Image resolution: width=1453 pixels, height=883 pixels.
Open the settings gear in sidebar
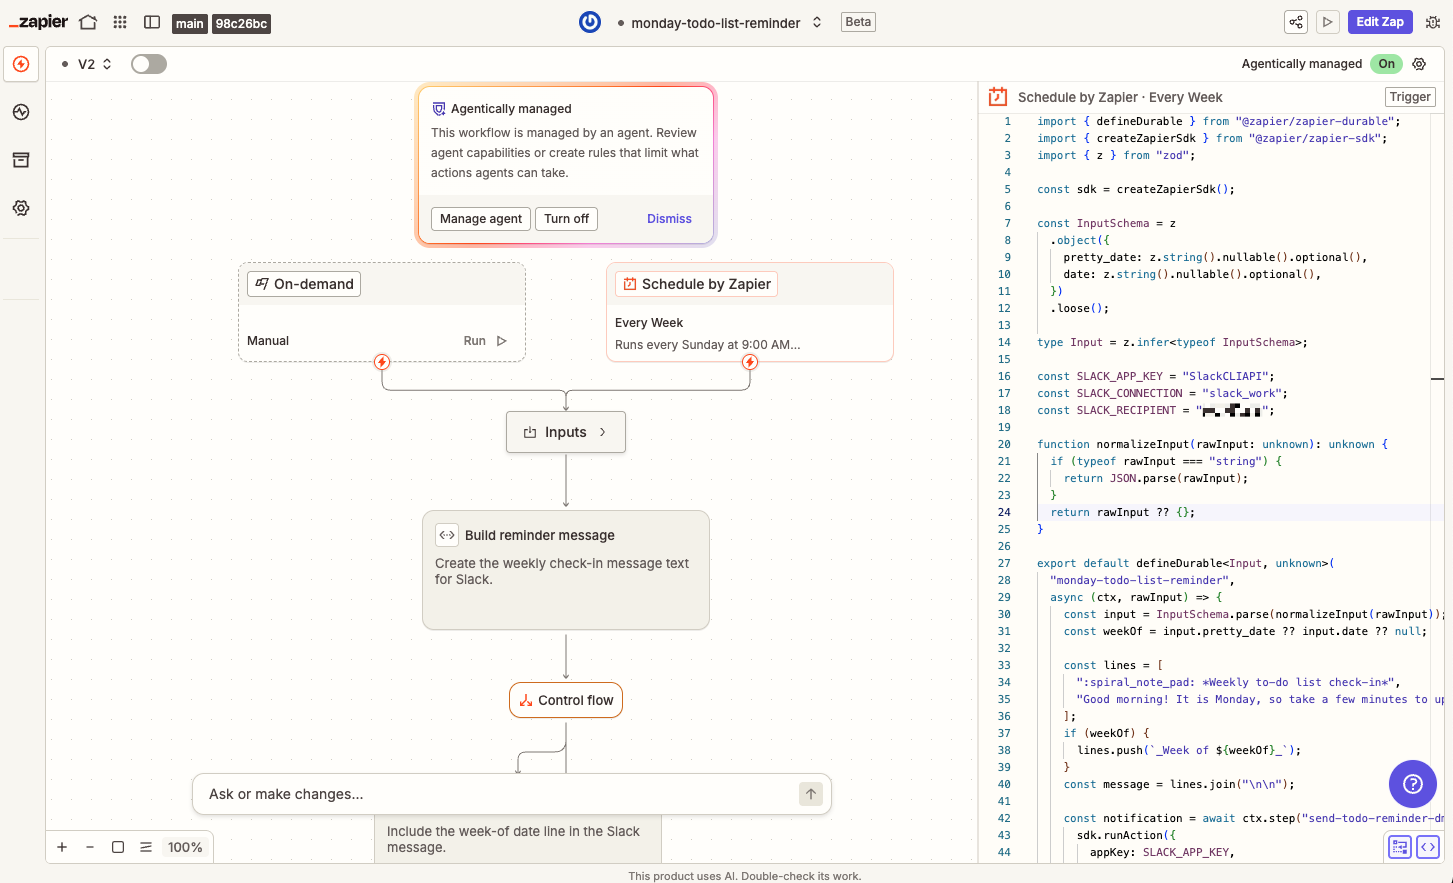pos(21,208)
